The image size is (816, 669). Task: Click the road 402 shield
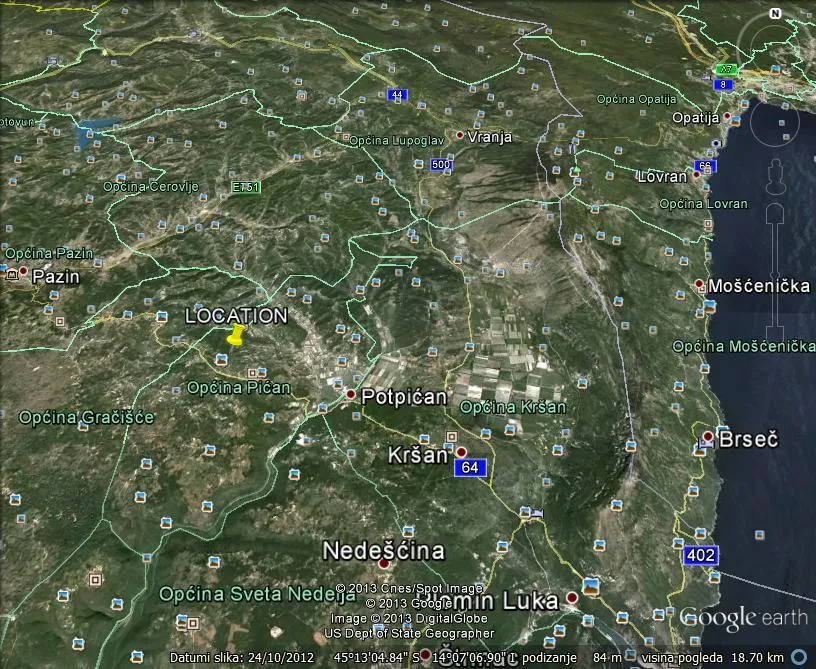coord(700,555)
